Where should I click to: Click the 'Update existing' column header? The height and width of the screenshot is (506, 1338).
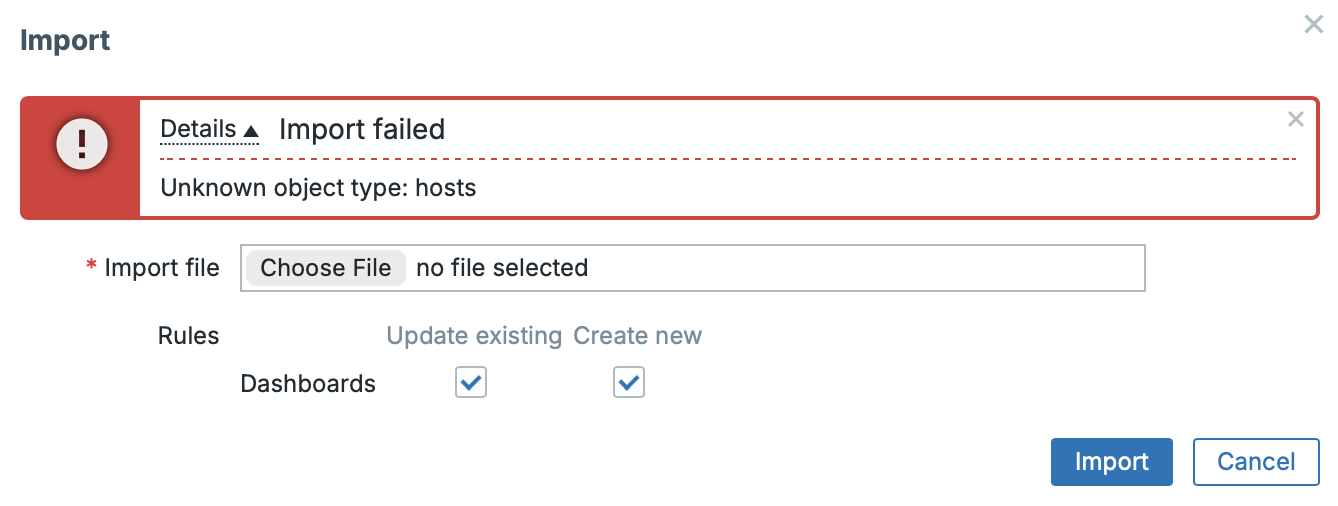tap(474, 336)
